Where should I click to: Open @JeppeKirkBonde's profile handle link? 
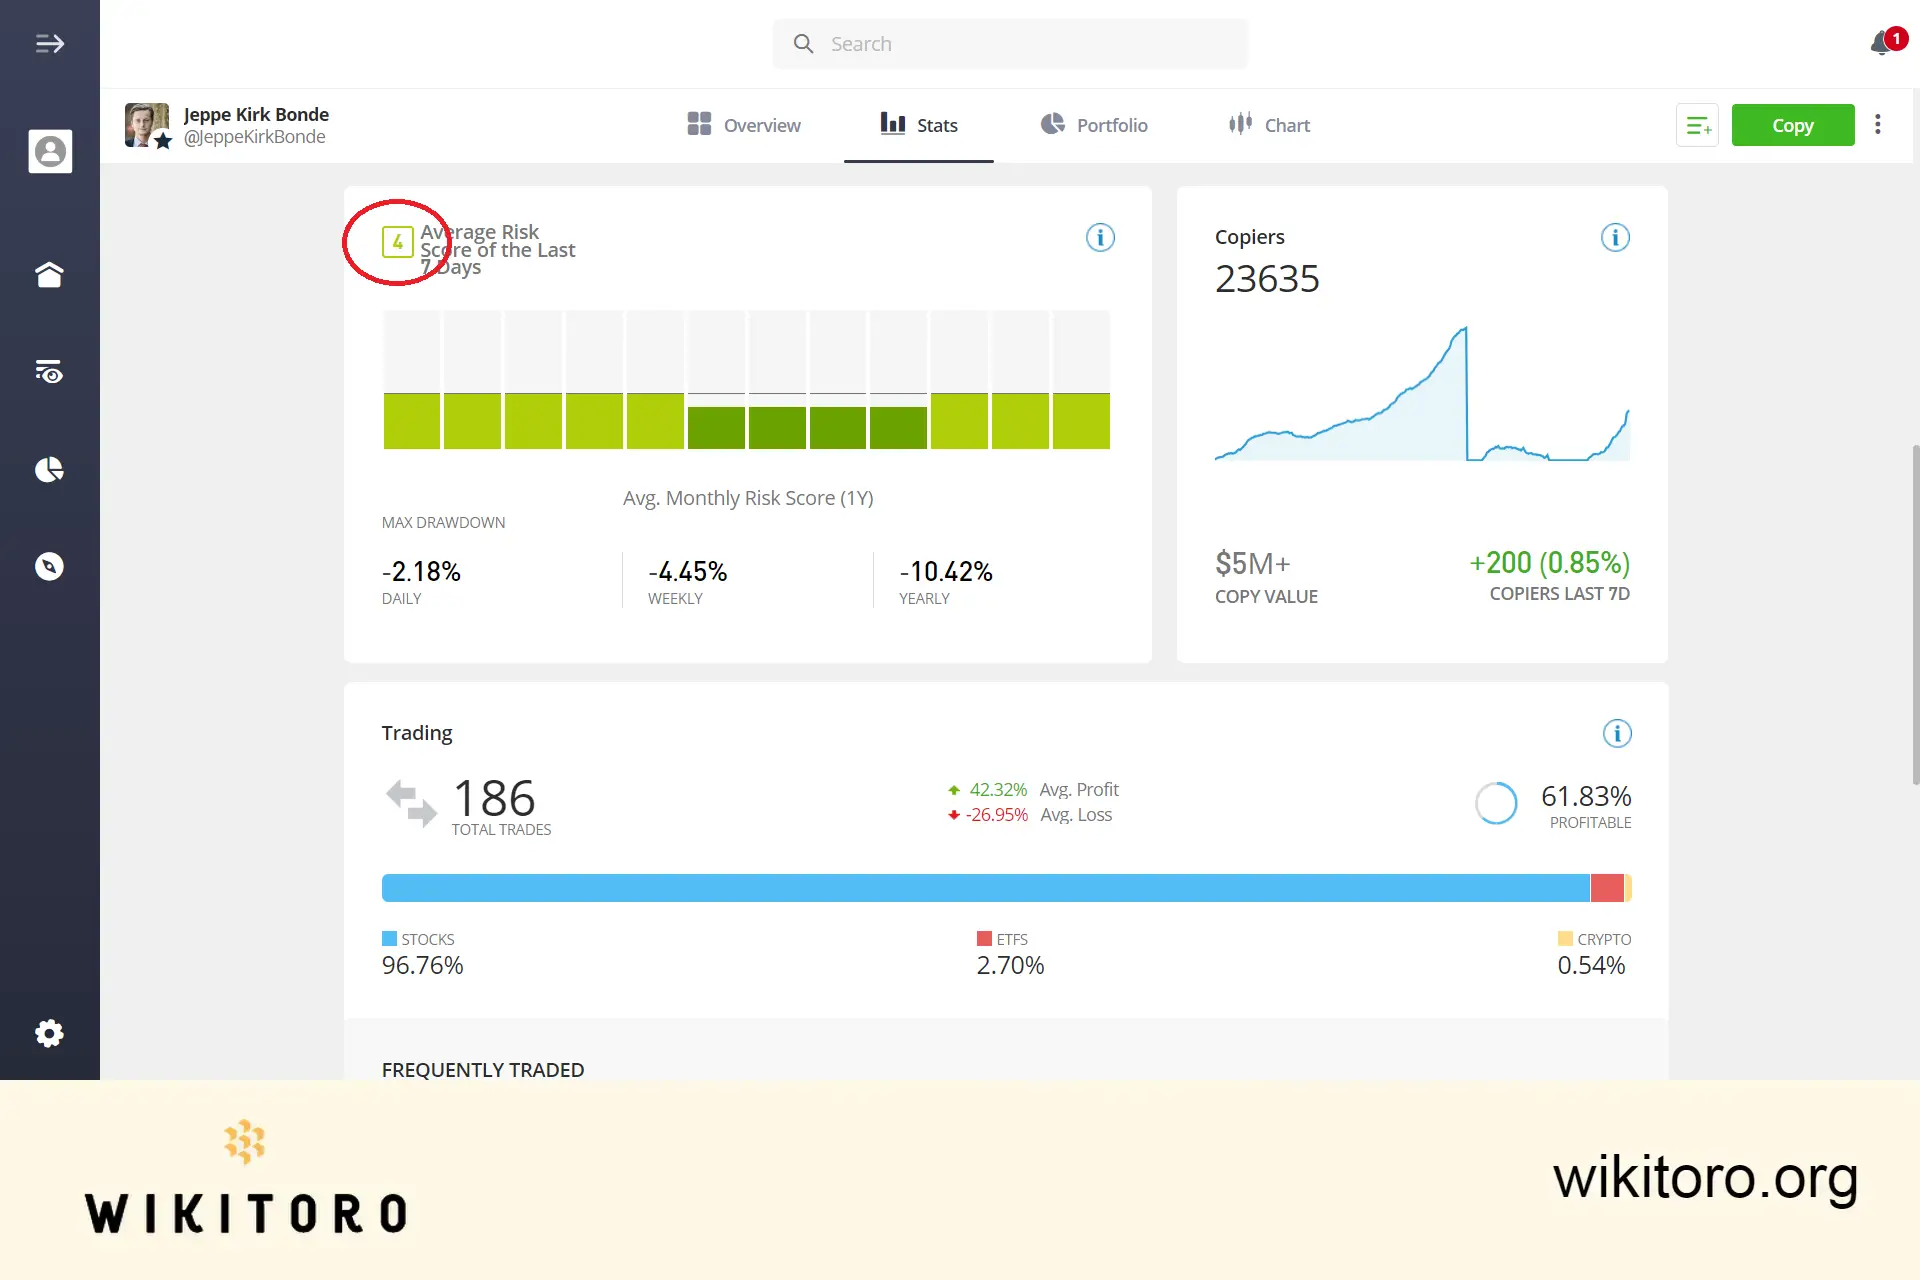coord(255,137)
